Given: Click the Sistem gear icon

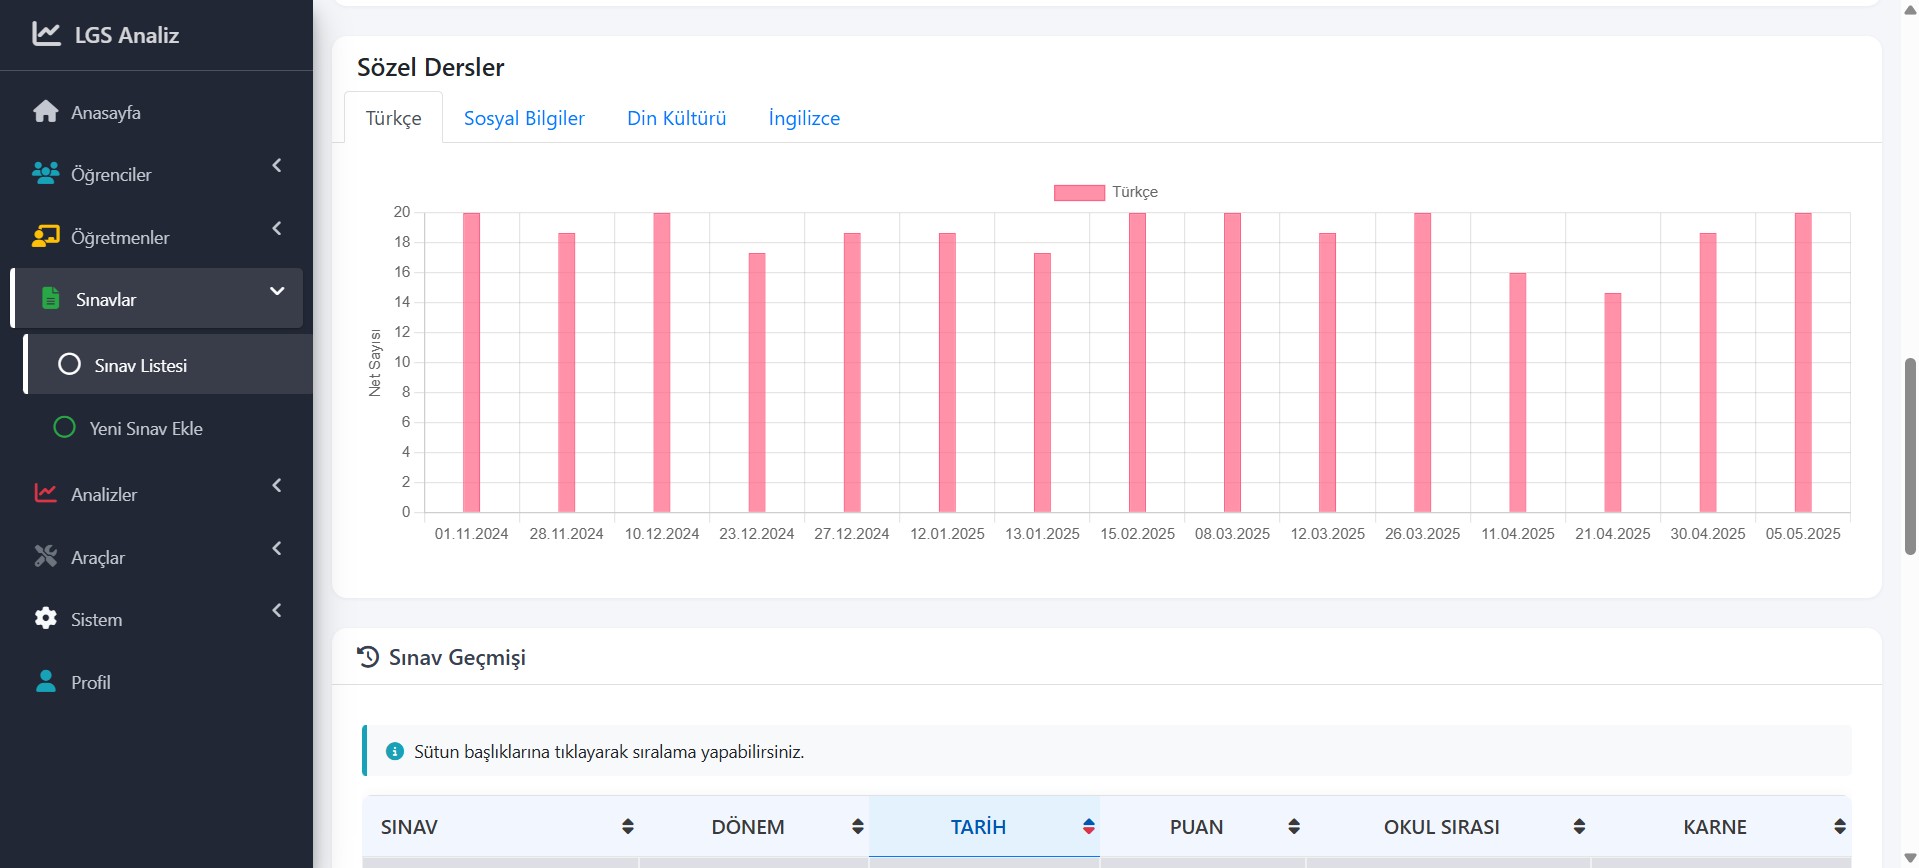Looking at the screenshot, I should [x=46, y=619].
